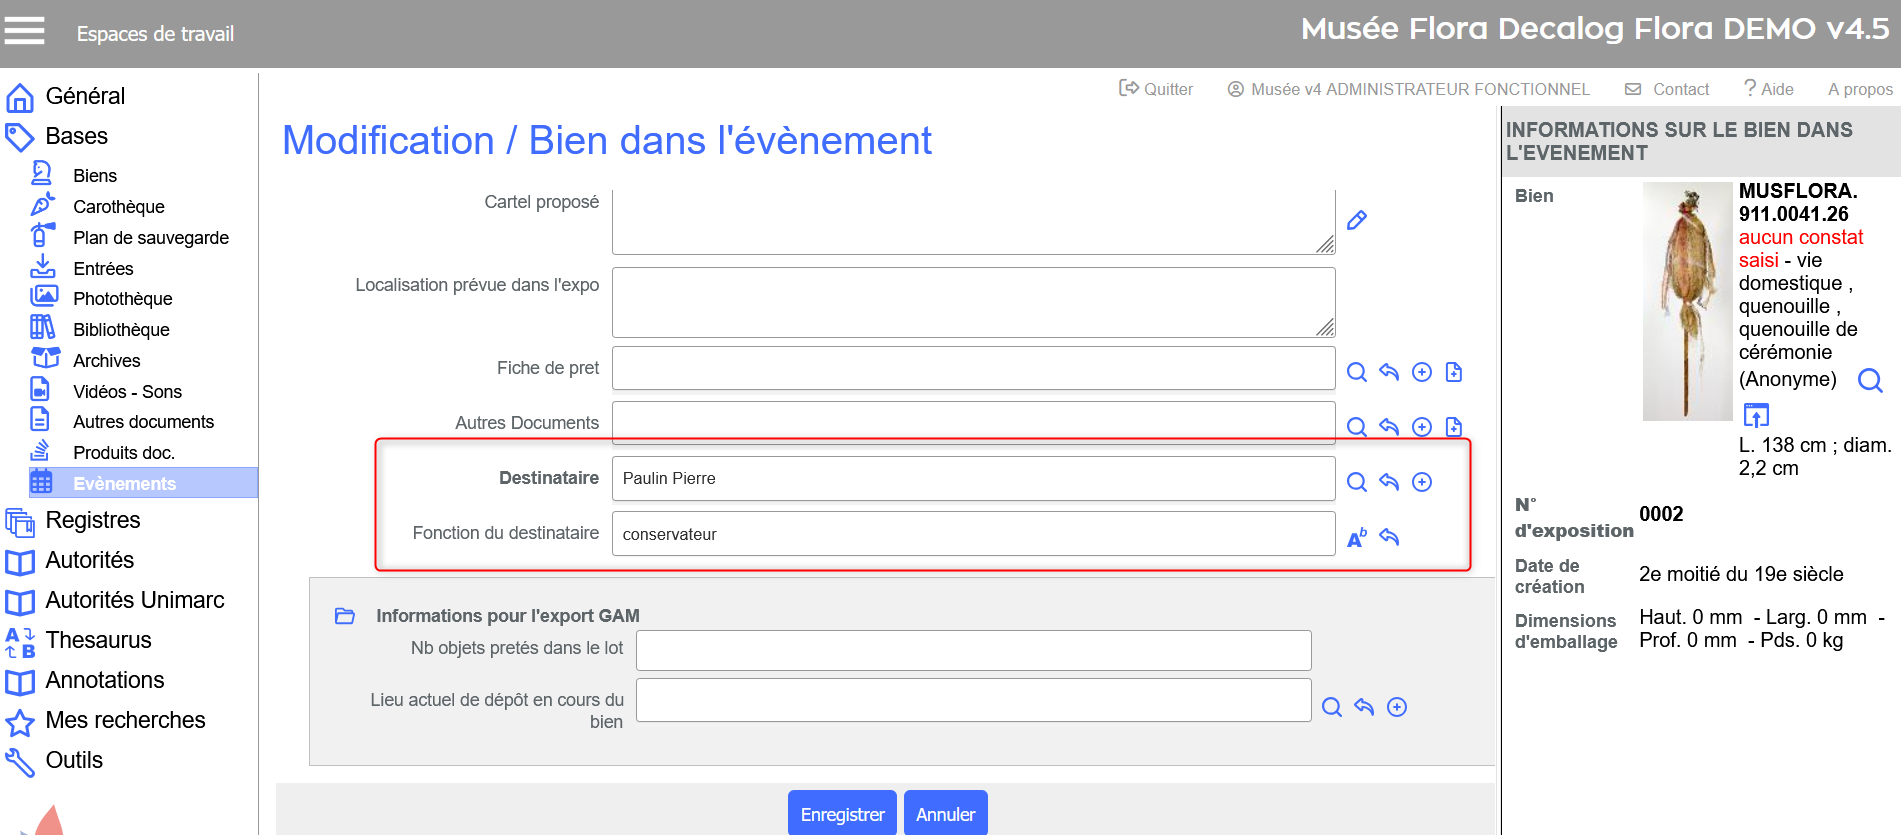Screen dimensions: 1901x835
Task: Click the Enregistrer button
Action: 842,814
